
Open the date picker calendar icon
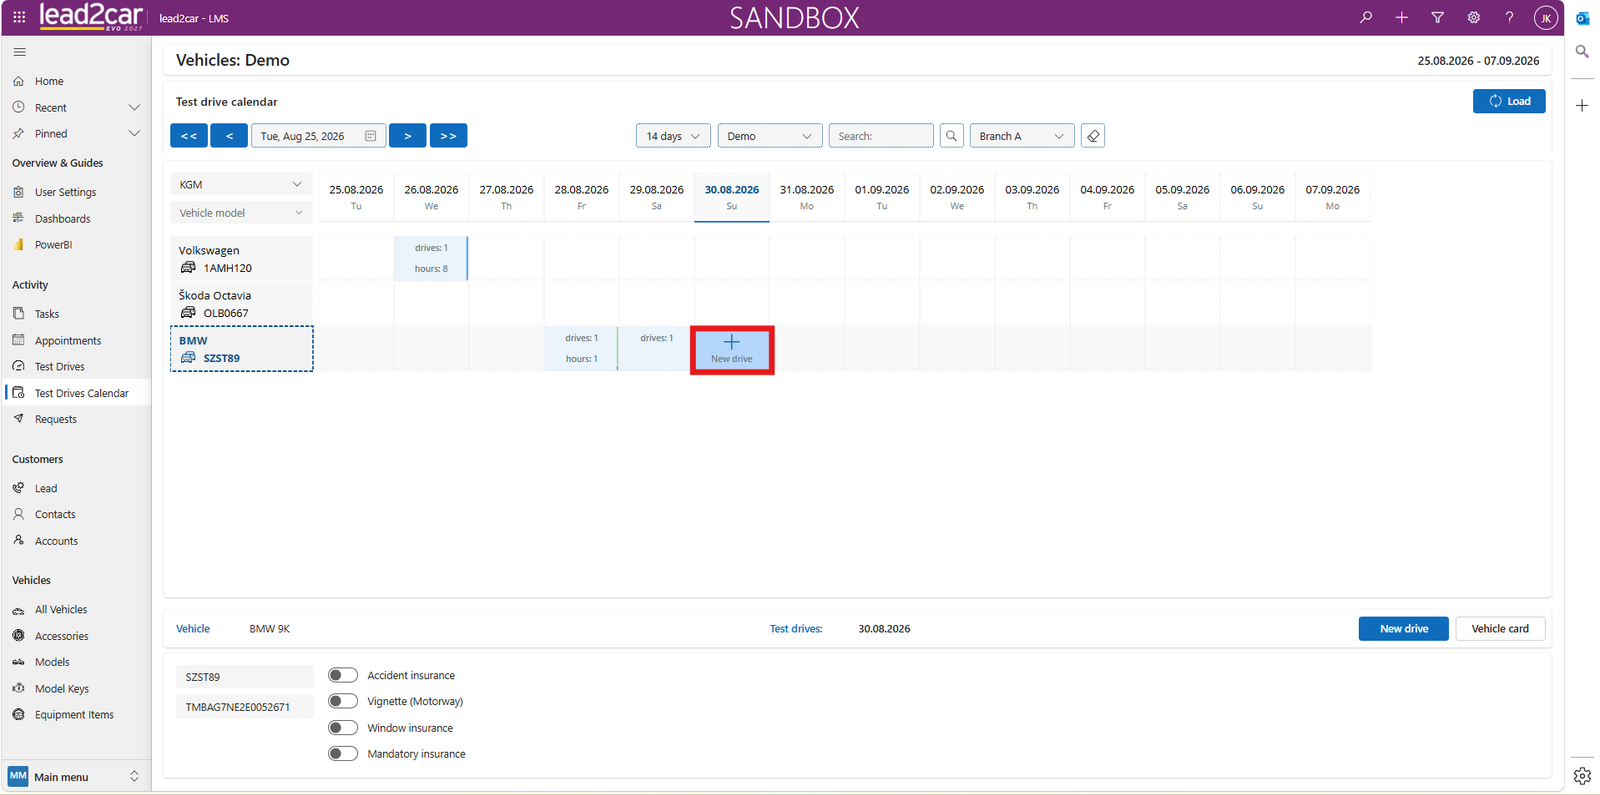370,136
